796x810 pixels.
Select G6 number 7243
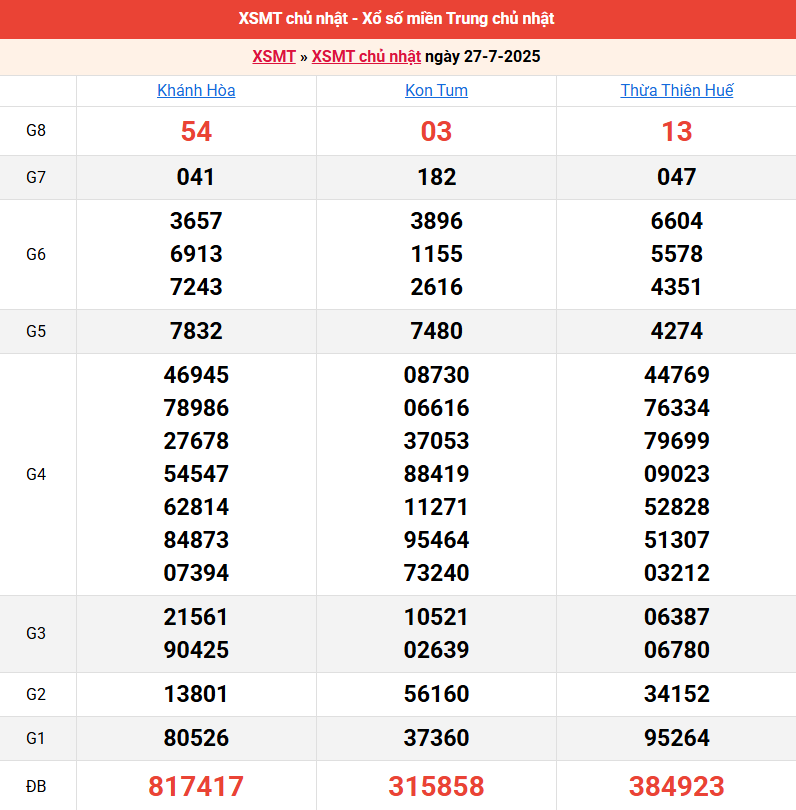click(196, 287)
